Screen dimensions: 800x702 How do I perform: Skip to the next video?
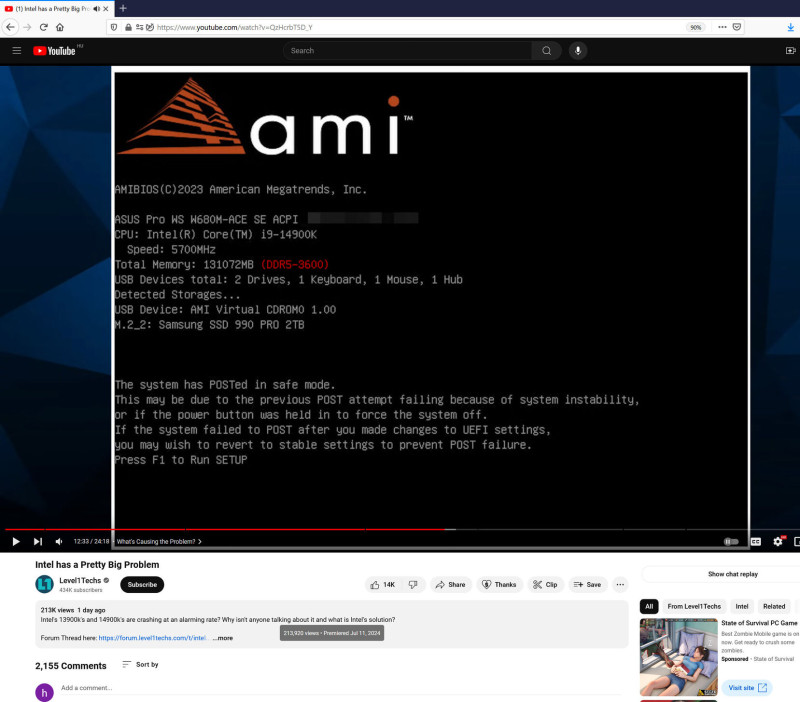click(x=38, y=541)
